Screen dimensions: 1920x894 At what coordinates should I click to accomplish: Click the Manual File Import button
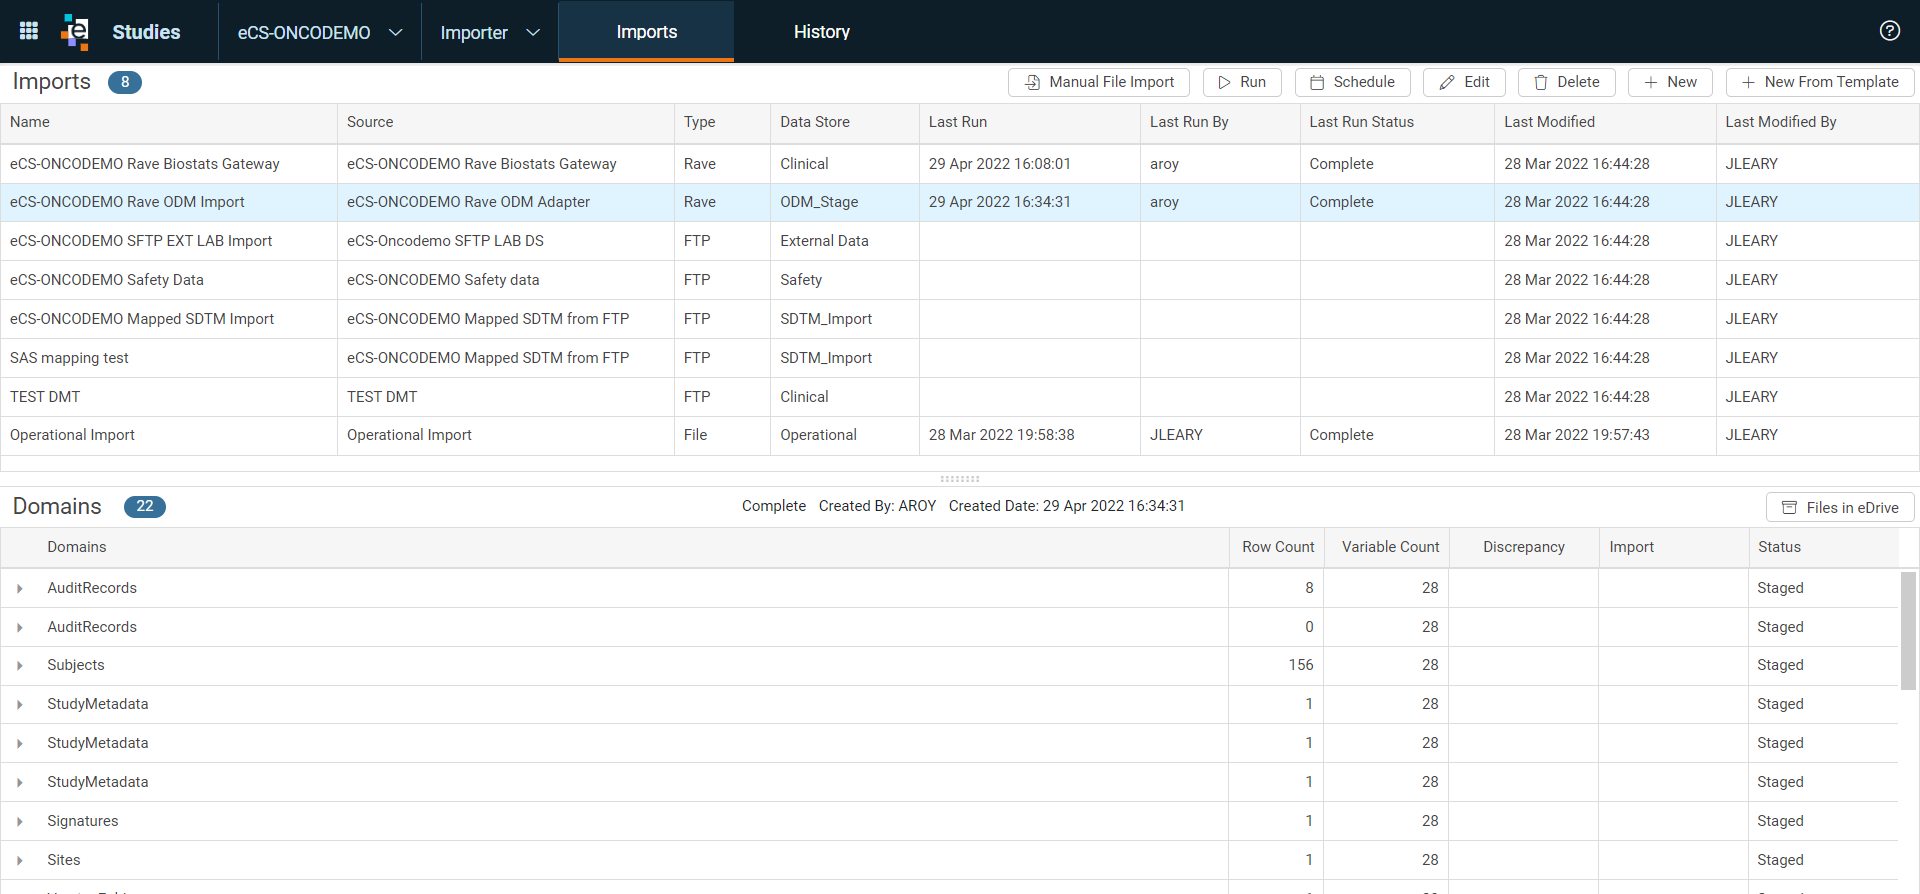point(1098,82)
